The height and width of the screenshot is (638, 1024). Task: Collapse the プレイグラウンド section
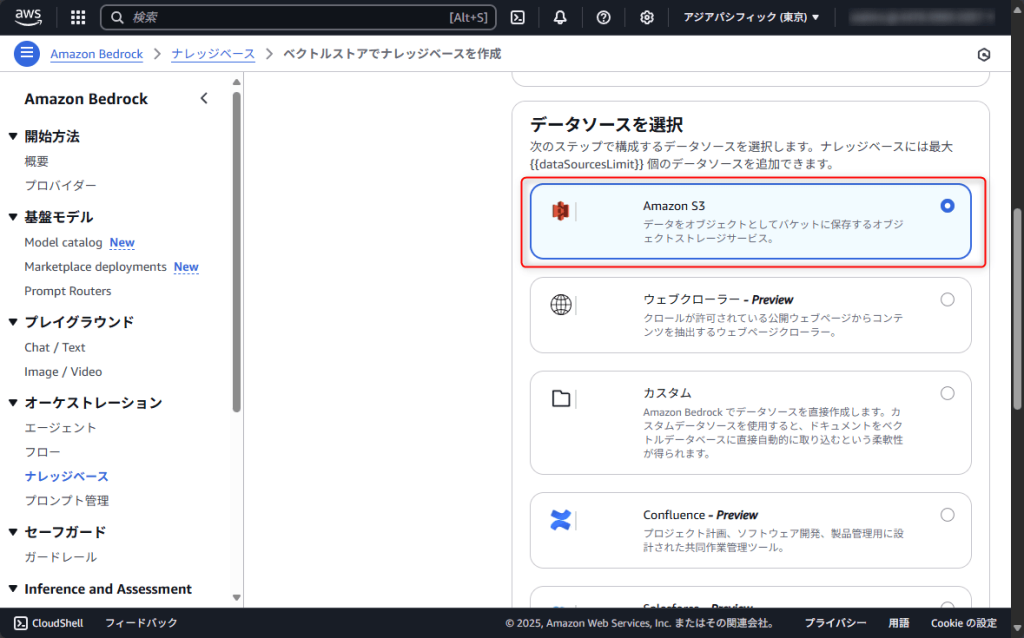pyautogui.click(x=12, y=322)
